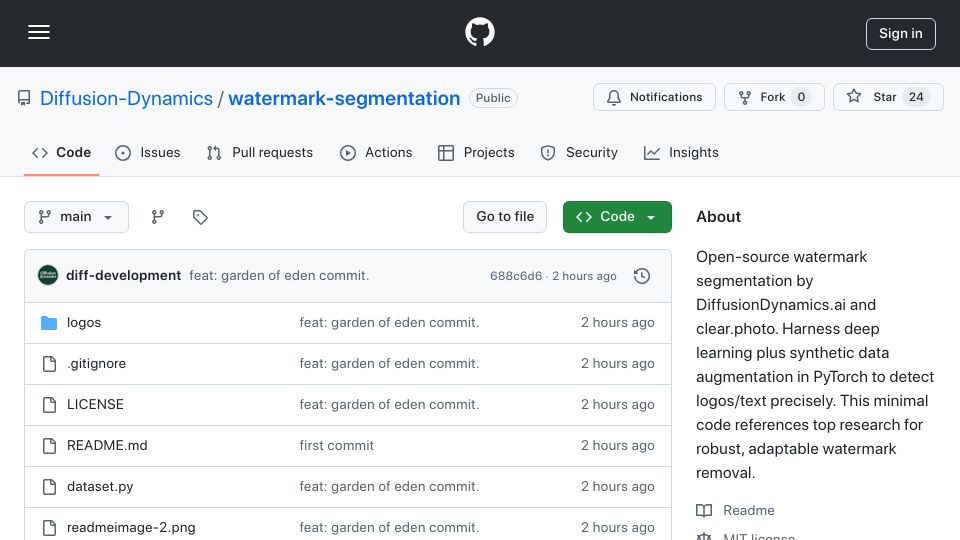Click the Readme book icon in About
960x540 pixels.
coord(704,511)
